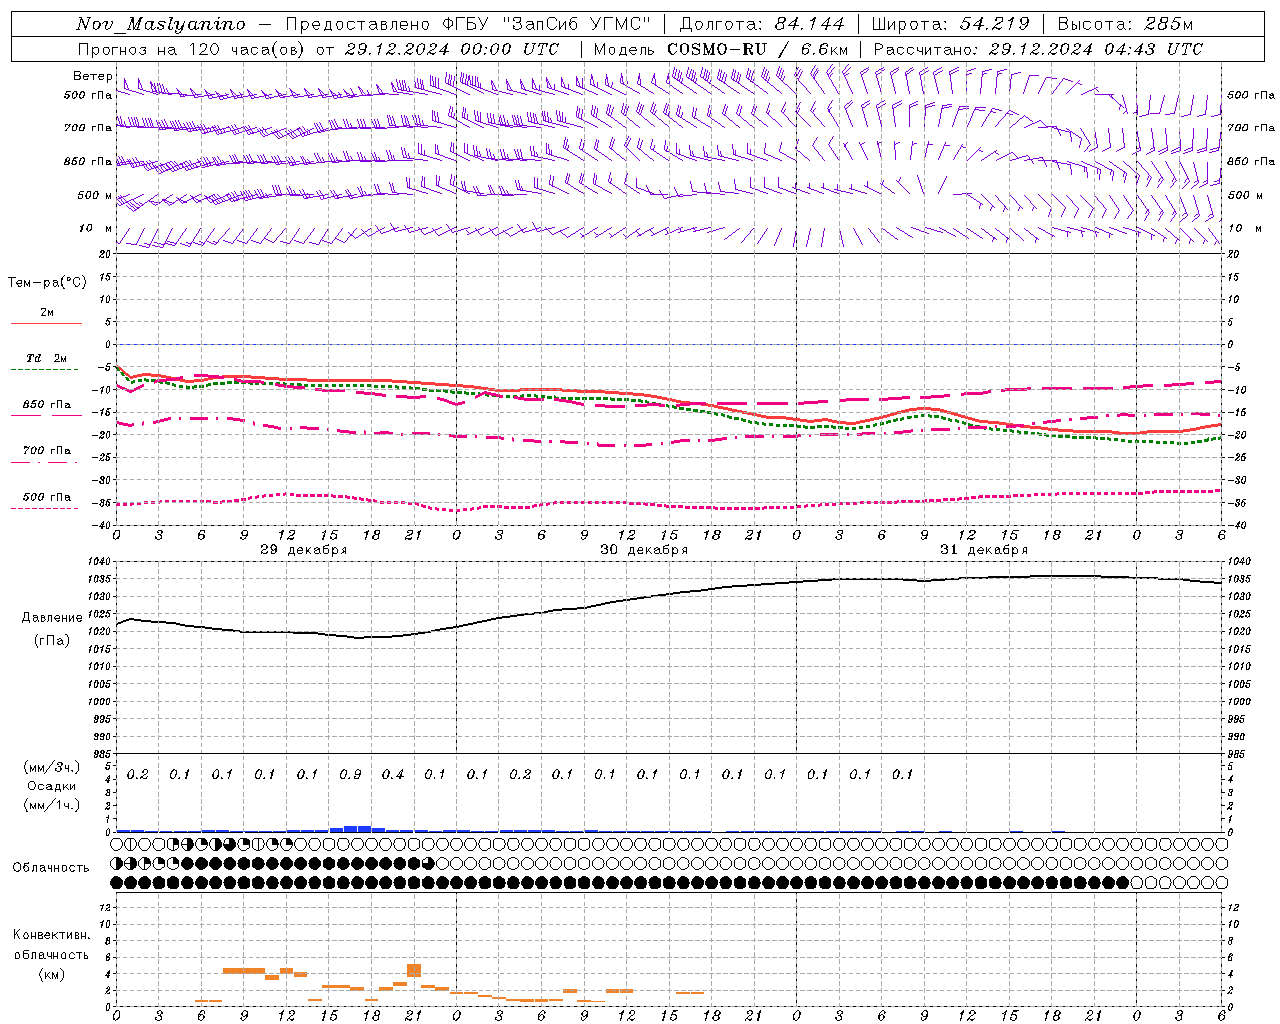Click the Td 2м dew point legend entry
The image size is (1280, 1024).
pos(46,358)
